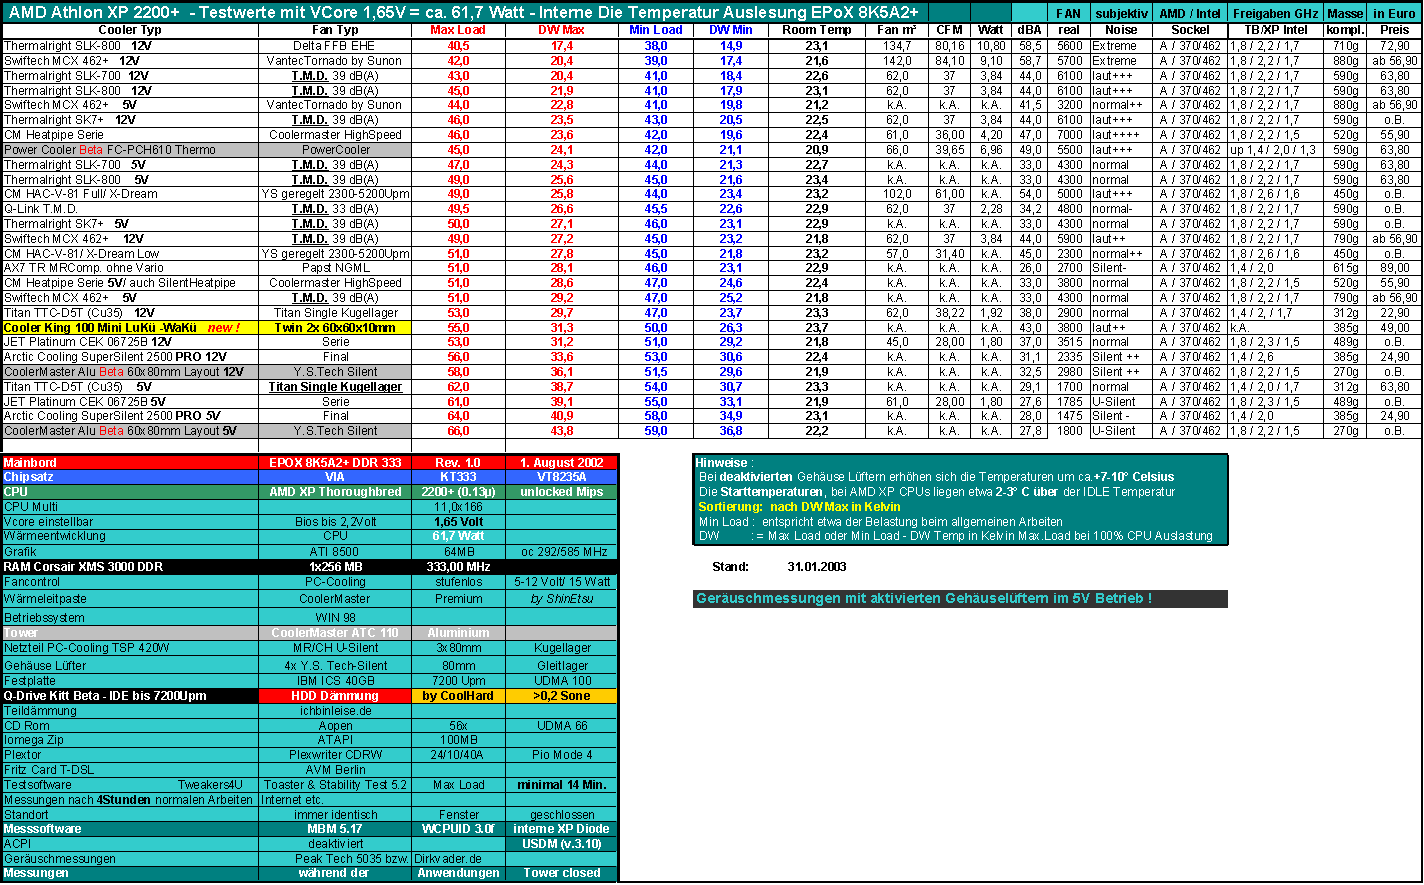Select the yellow 'Sortierung: nach DW Max in Kelvin' line
The width and height of the screenshot is (1424, 885).
tap(799, 507)
